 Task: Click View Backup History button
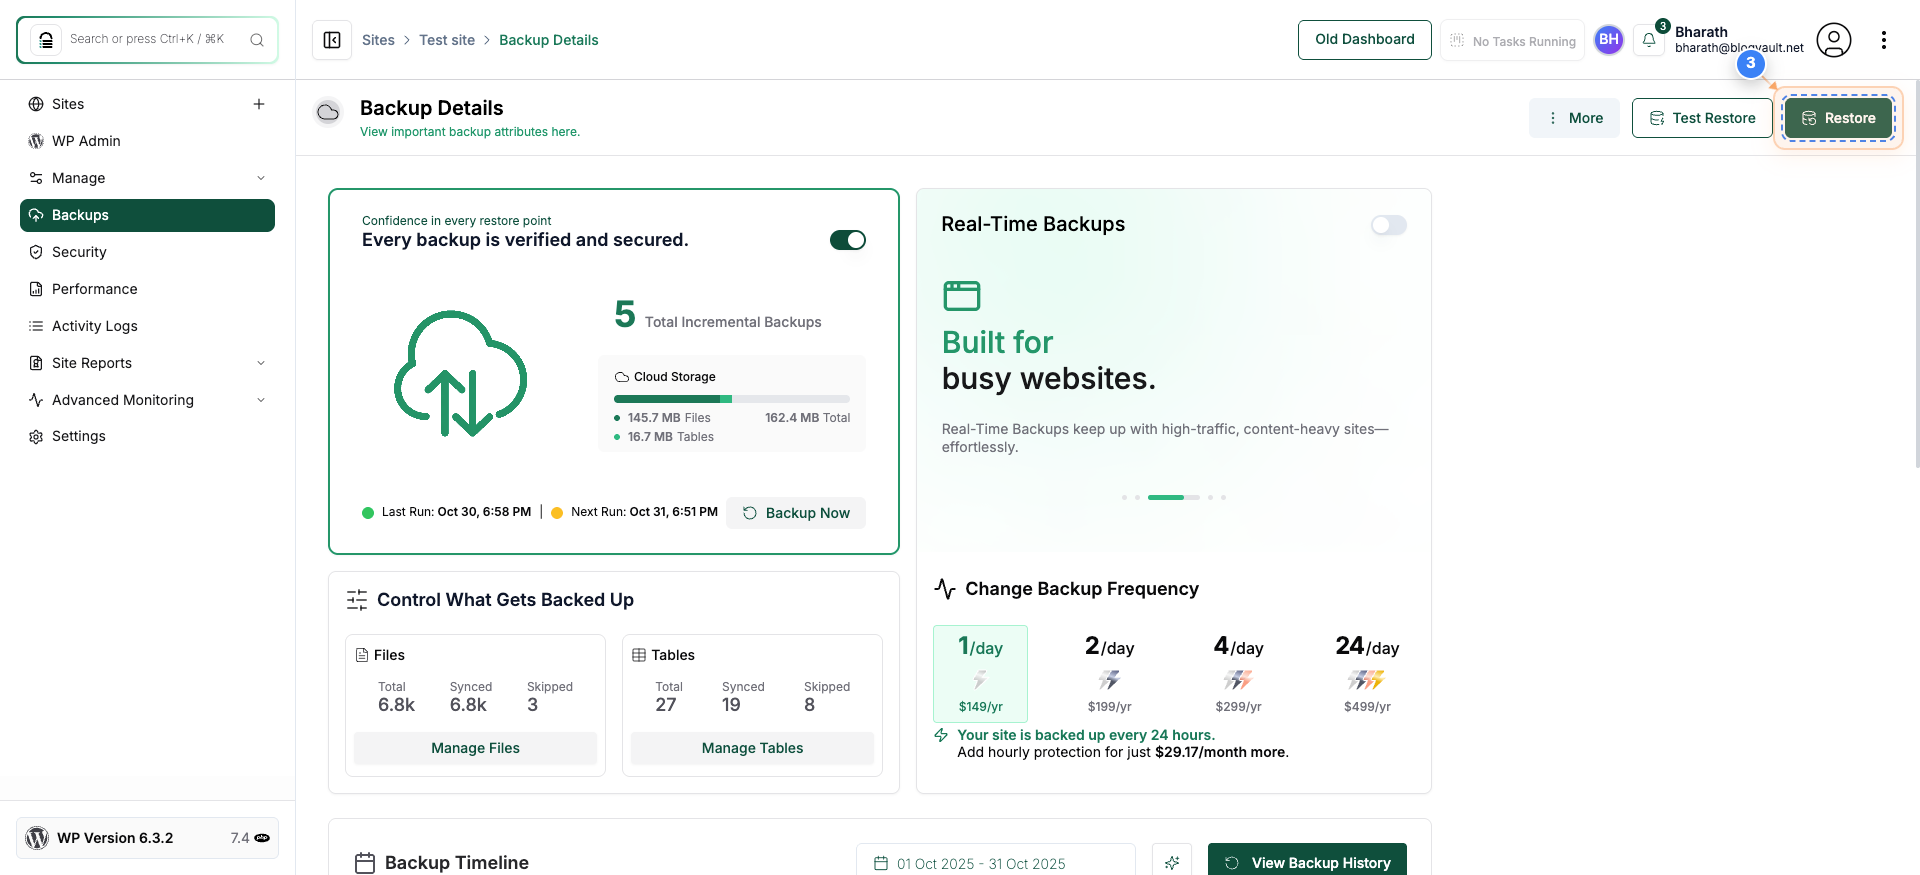pos(1307,862)
